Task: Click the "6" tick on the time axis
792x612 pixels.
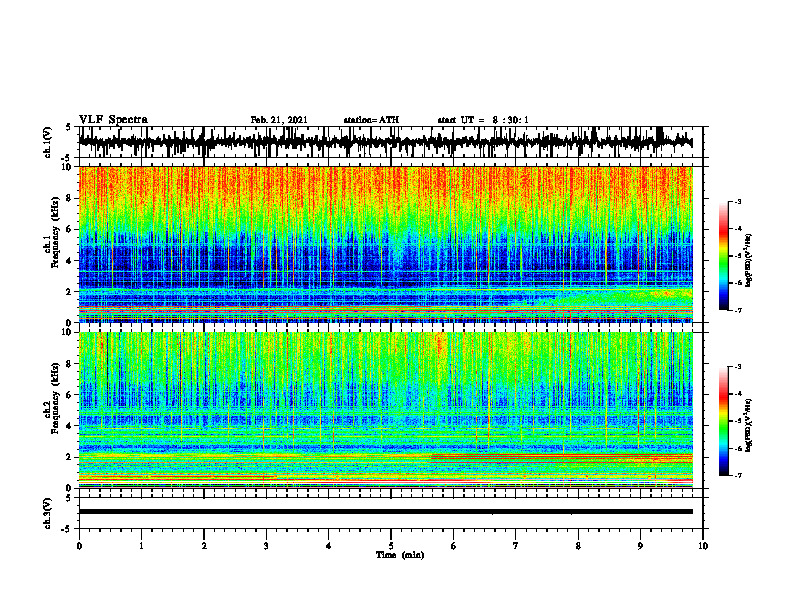Action: click(454, 546)
